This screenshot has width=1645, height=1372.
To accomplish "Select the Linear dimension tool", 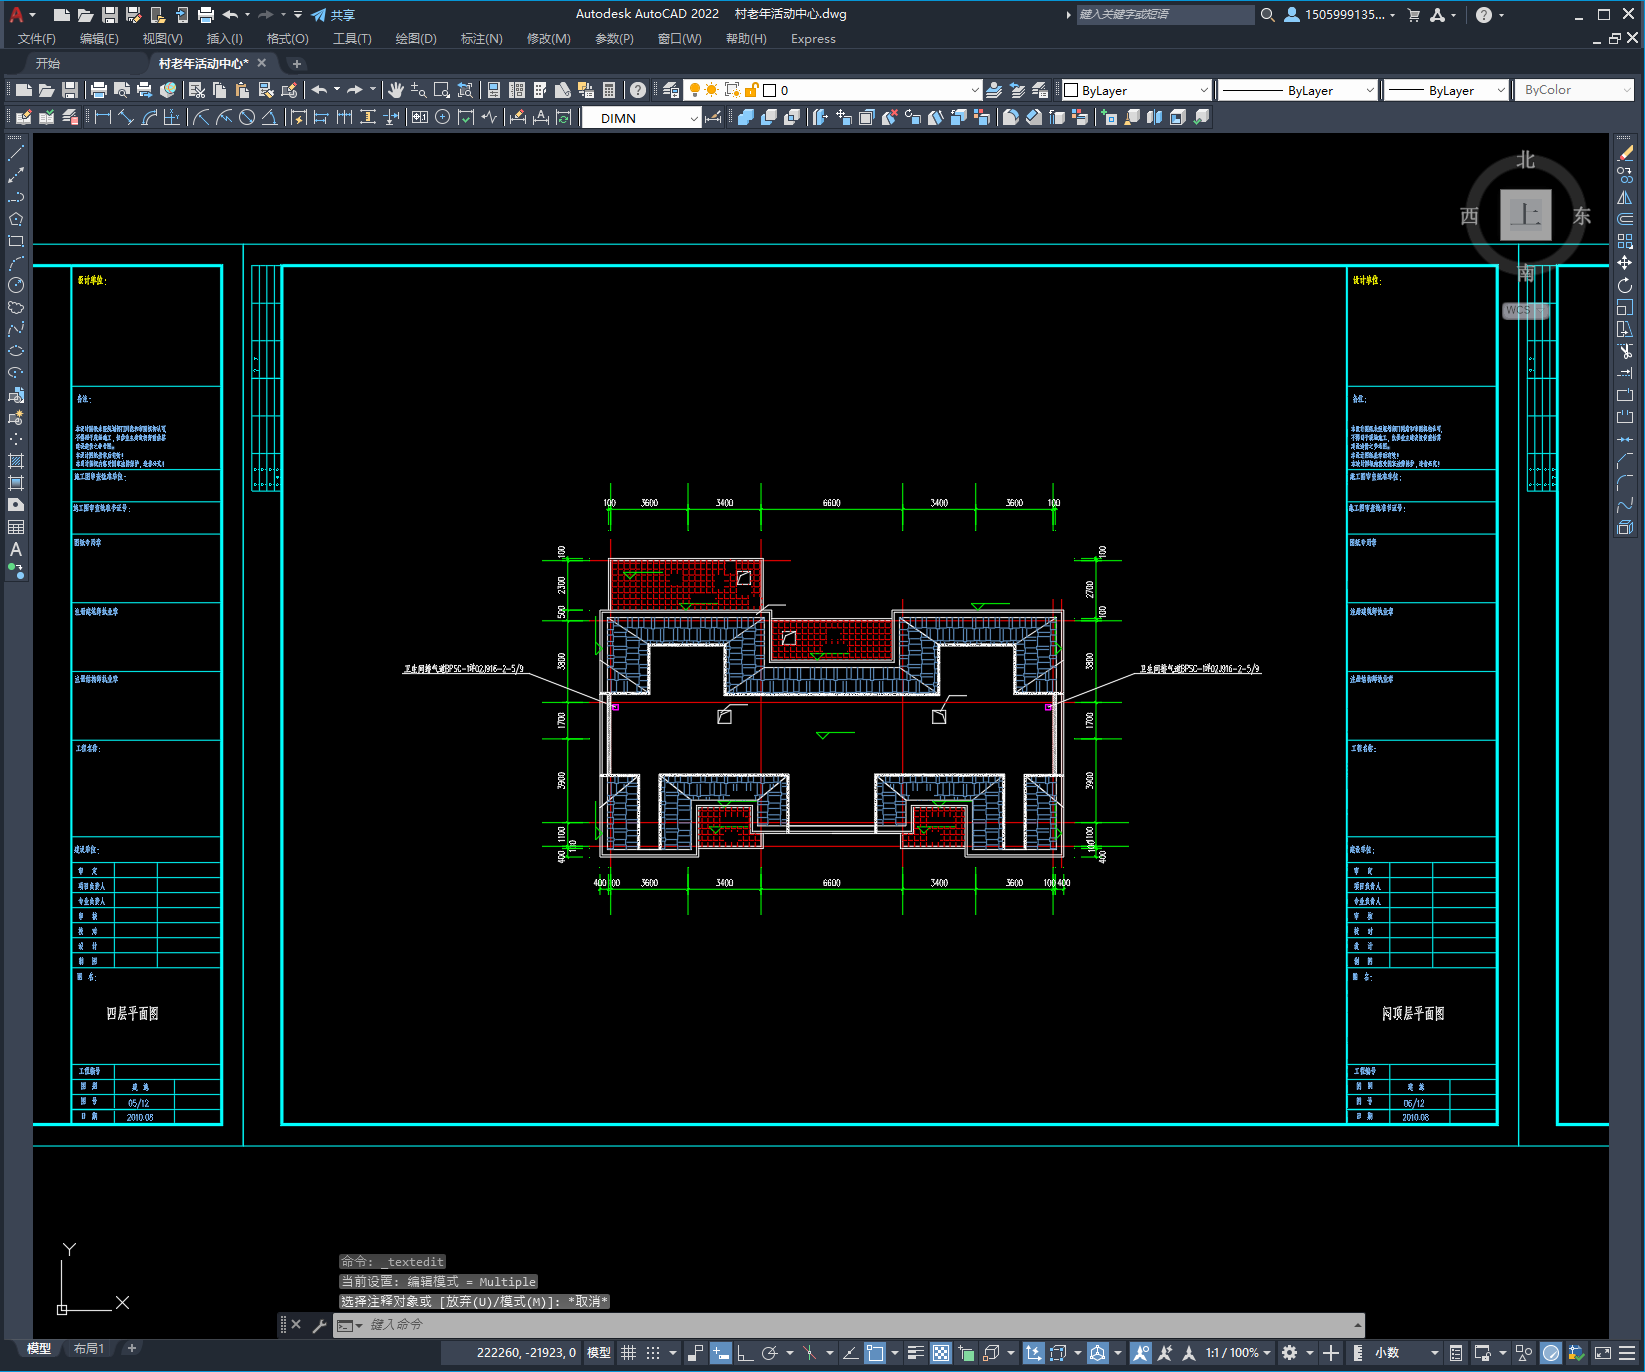I will (102, 117).
